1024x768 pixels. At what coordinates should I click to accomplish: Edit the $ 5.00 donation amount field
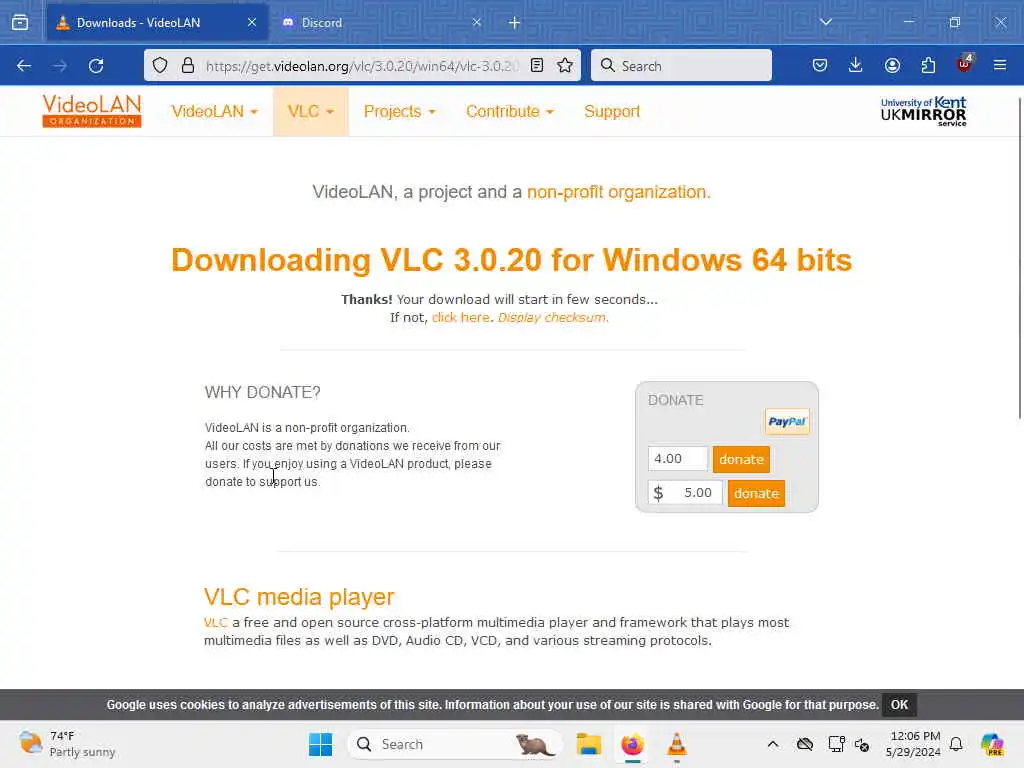pyautogui.click(x=685, y=492)
